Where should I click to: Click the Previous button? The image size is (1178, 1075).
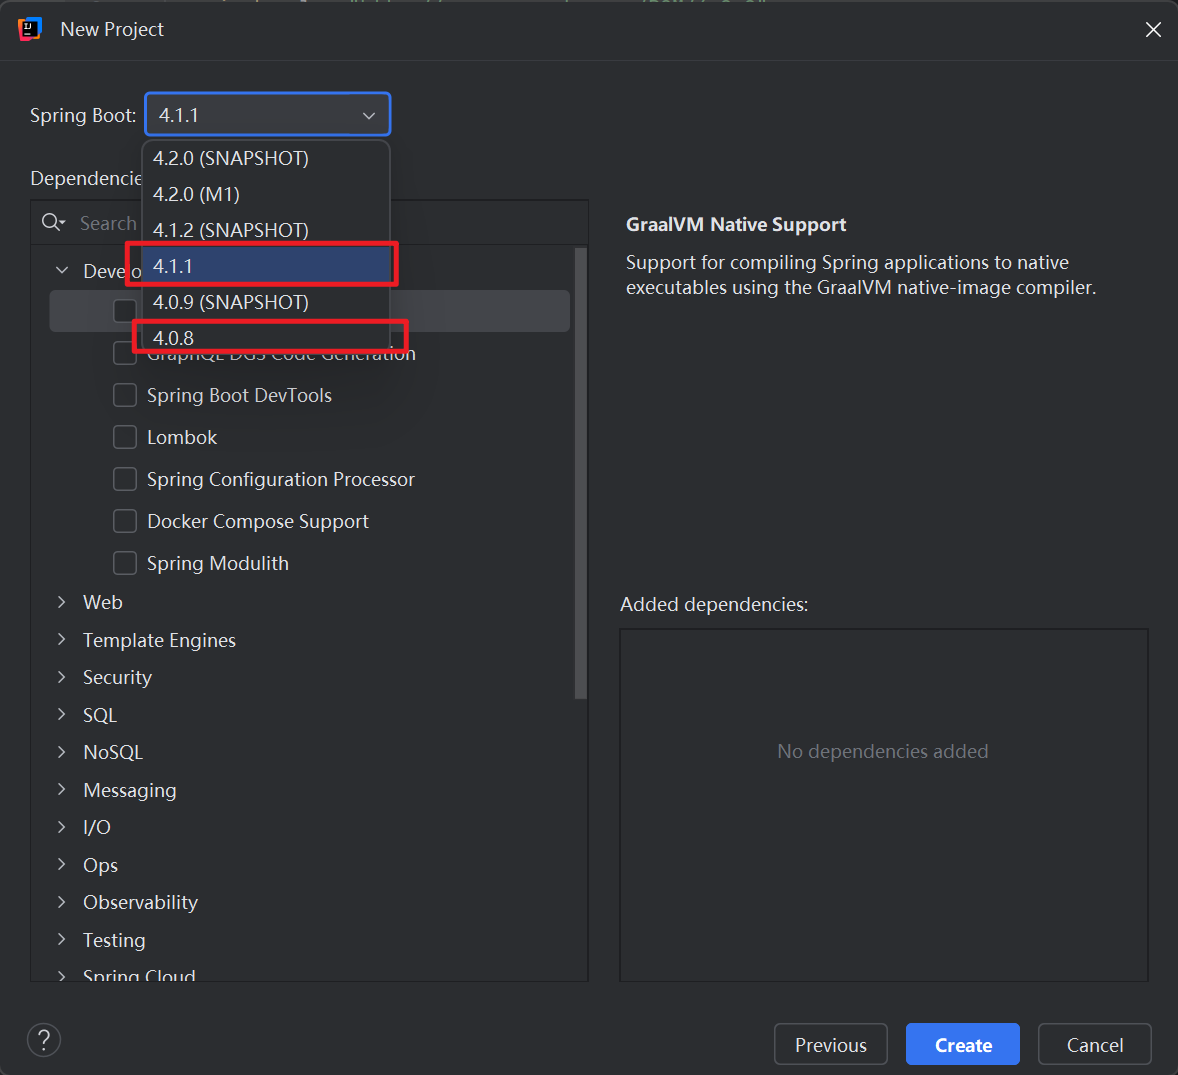[x=831, y=1045]
